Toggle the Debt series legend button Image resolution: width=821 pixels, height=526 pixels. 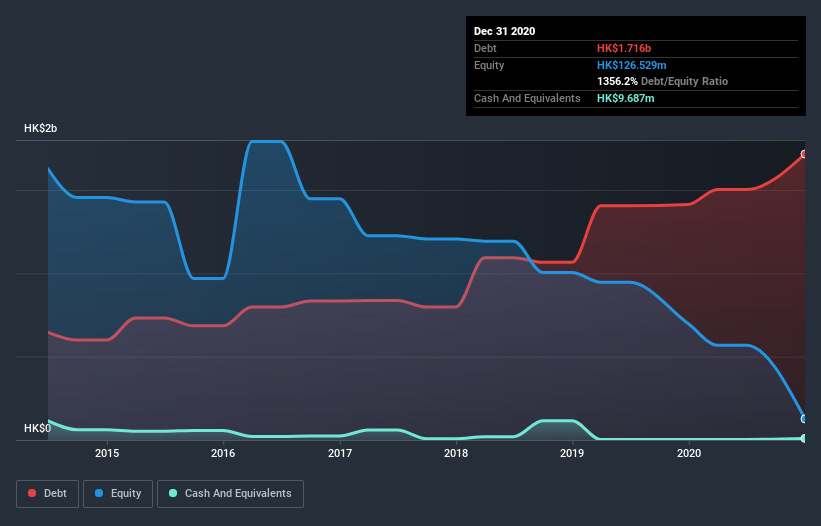[x=47, y=494]
